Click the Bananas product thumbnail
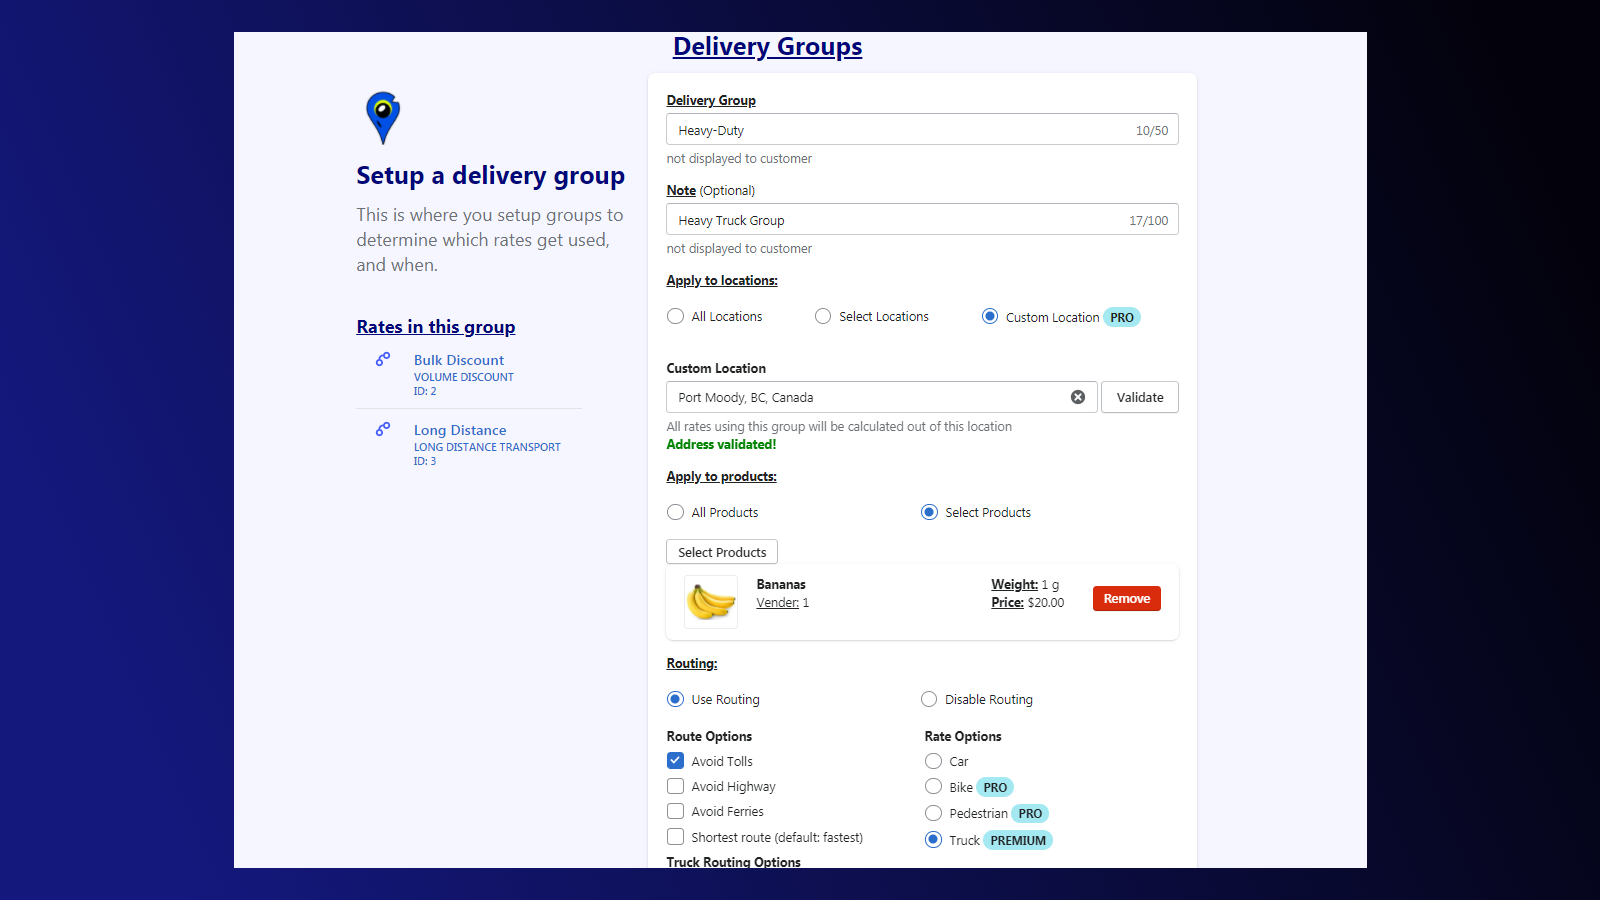This screenshot has height=900, width=1600. (711, 602)
